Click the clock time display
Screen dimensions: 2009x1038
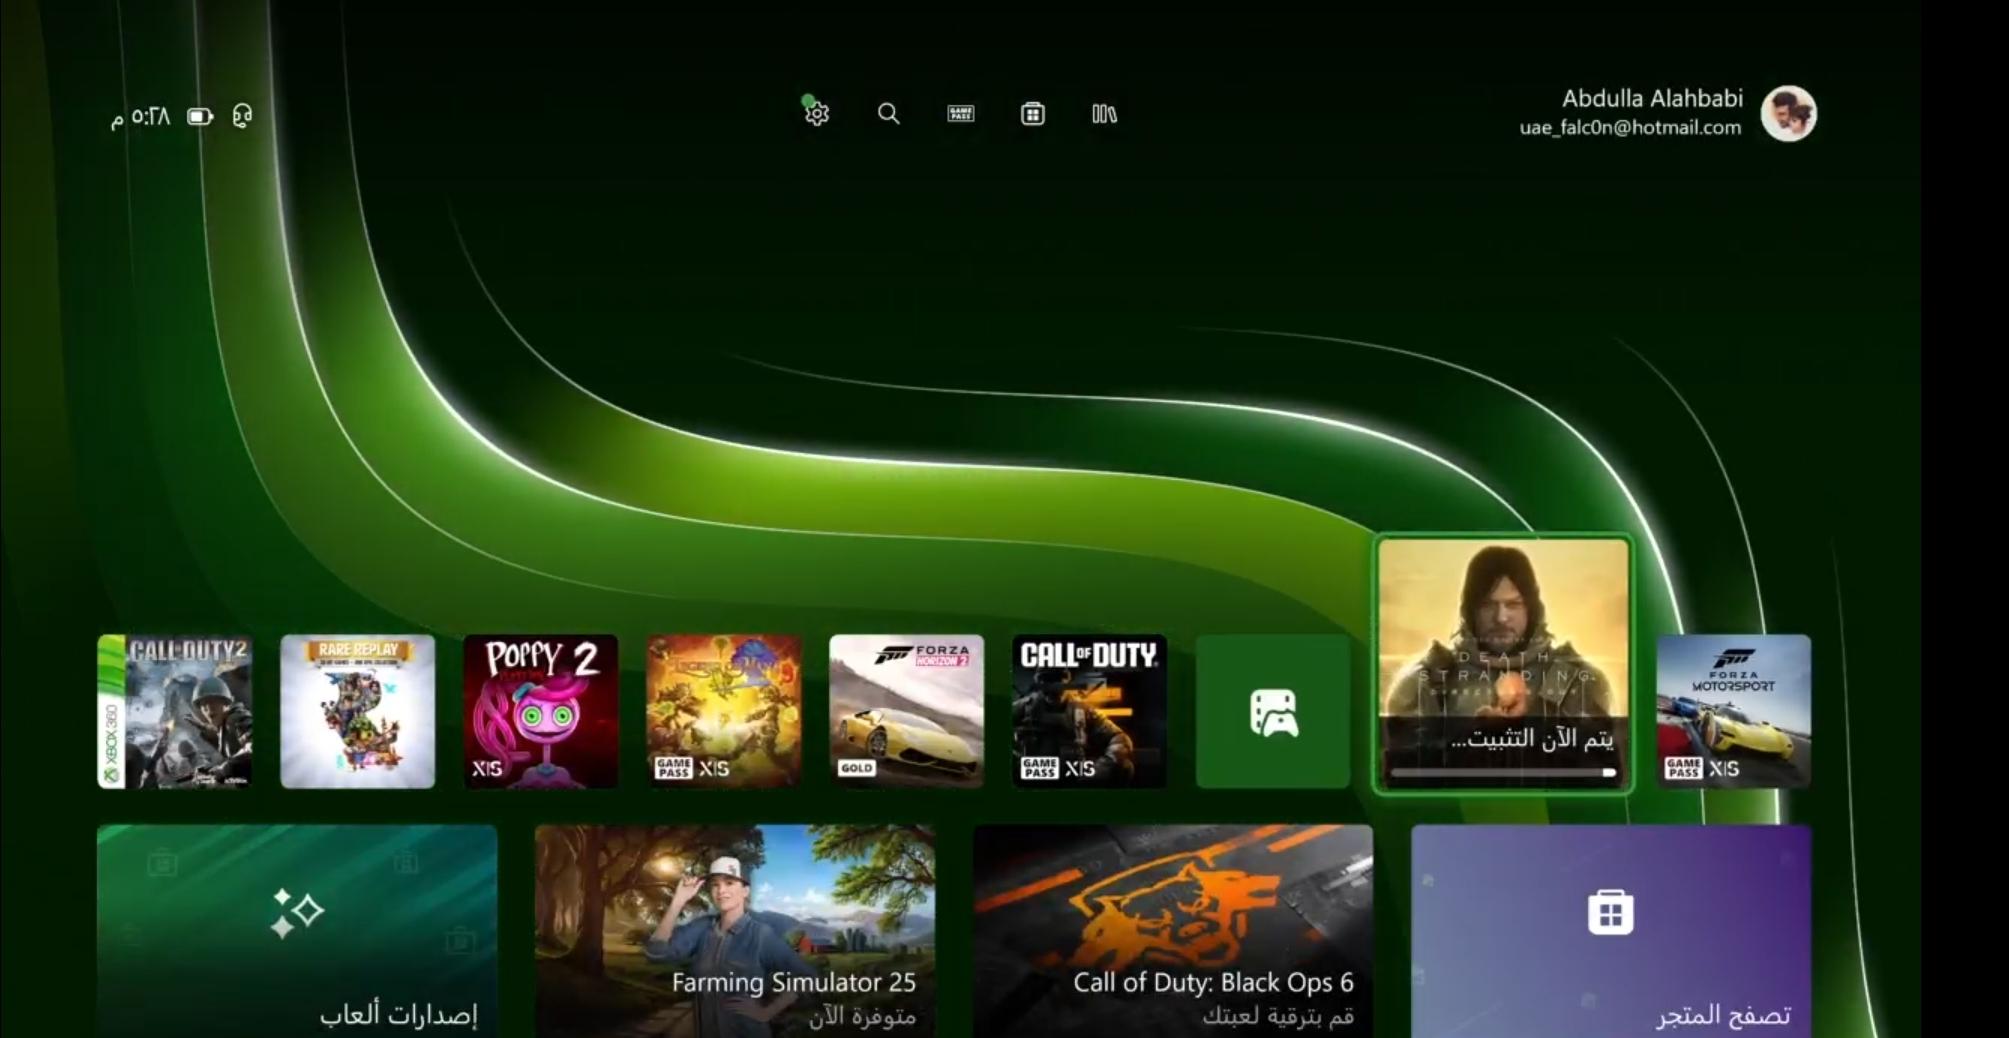coord(140,117)
